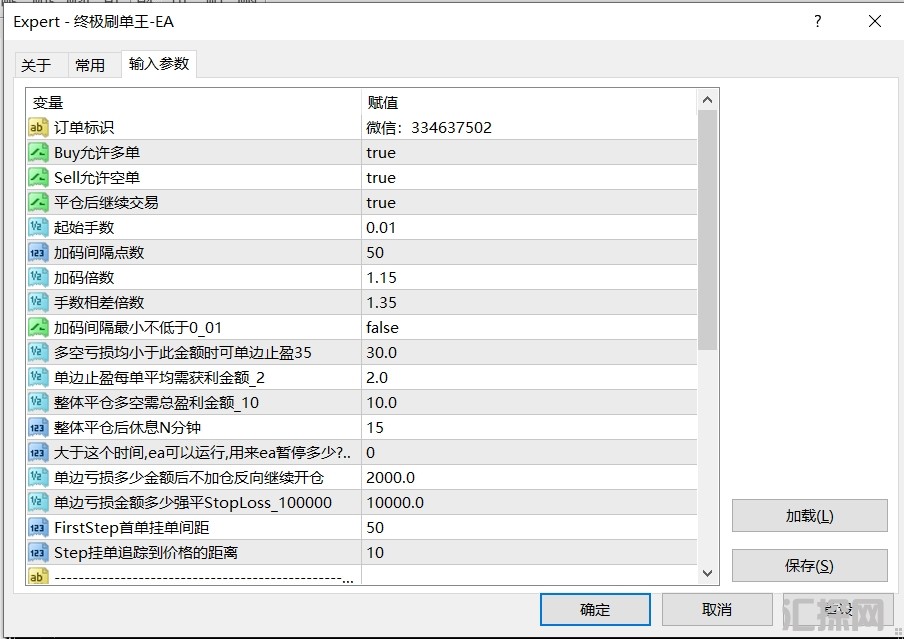Image resolution: width=904 pixels, height=639 pixels.
Task: Toggle the true value for Buy允许多单
Action: (529, 152)
